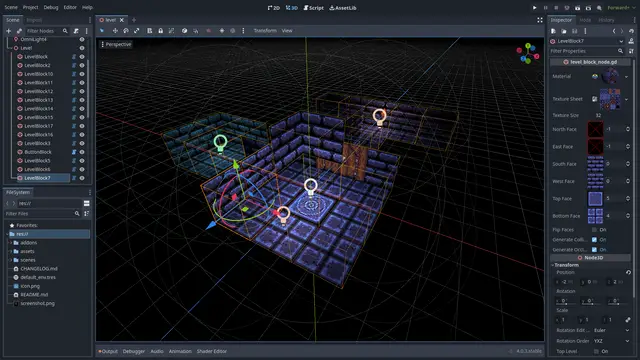The image size is (640, 360).
Task: Toggle scale link chain icon
Action: point(628,320)
